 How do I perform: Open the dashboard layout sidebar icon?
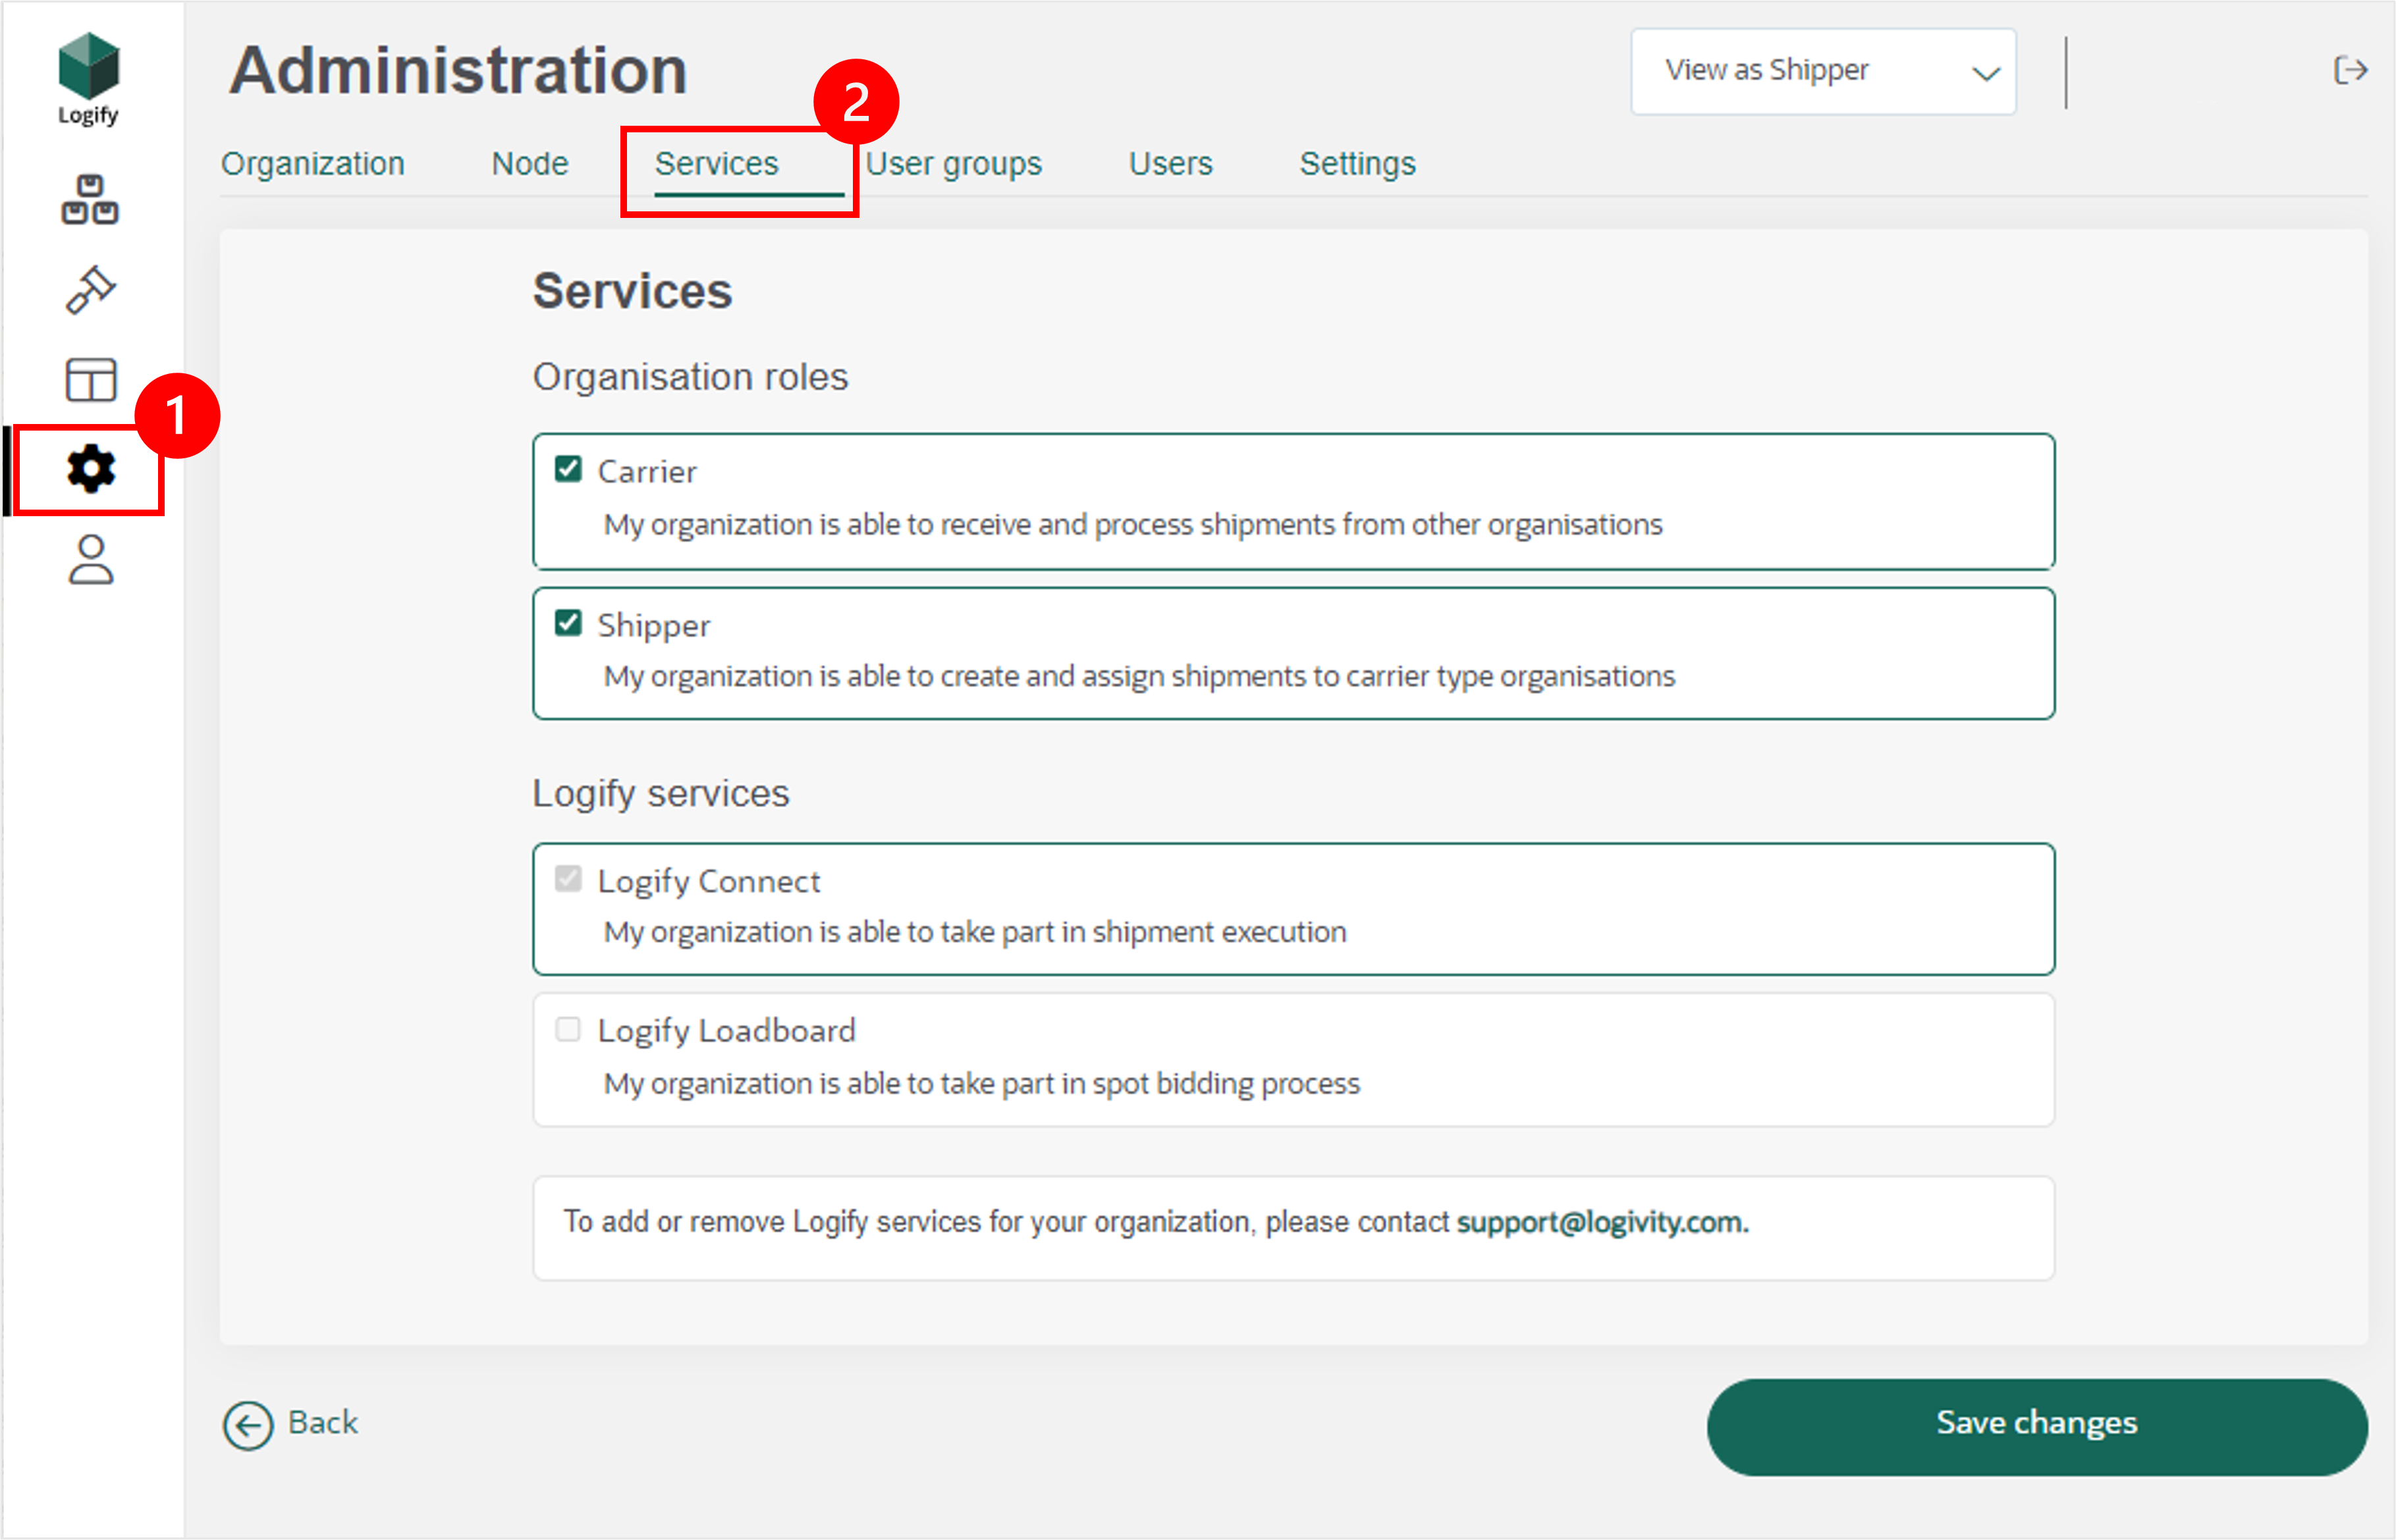pos(90,380)
